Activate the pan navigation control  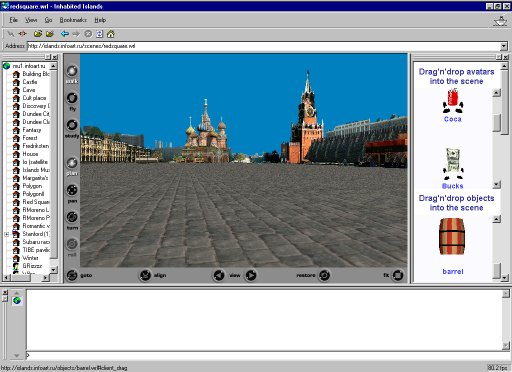click(72, 190)
